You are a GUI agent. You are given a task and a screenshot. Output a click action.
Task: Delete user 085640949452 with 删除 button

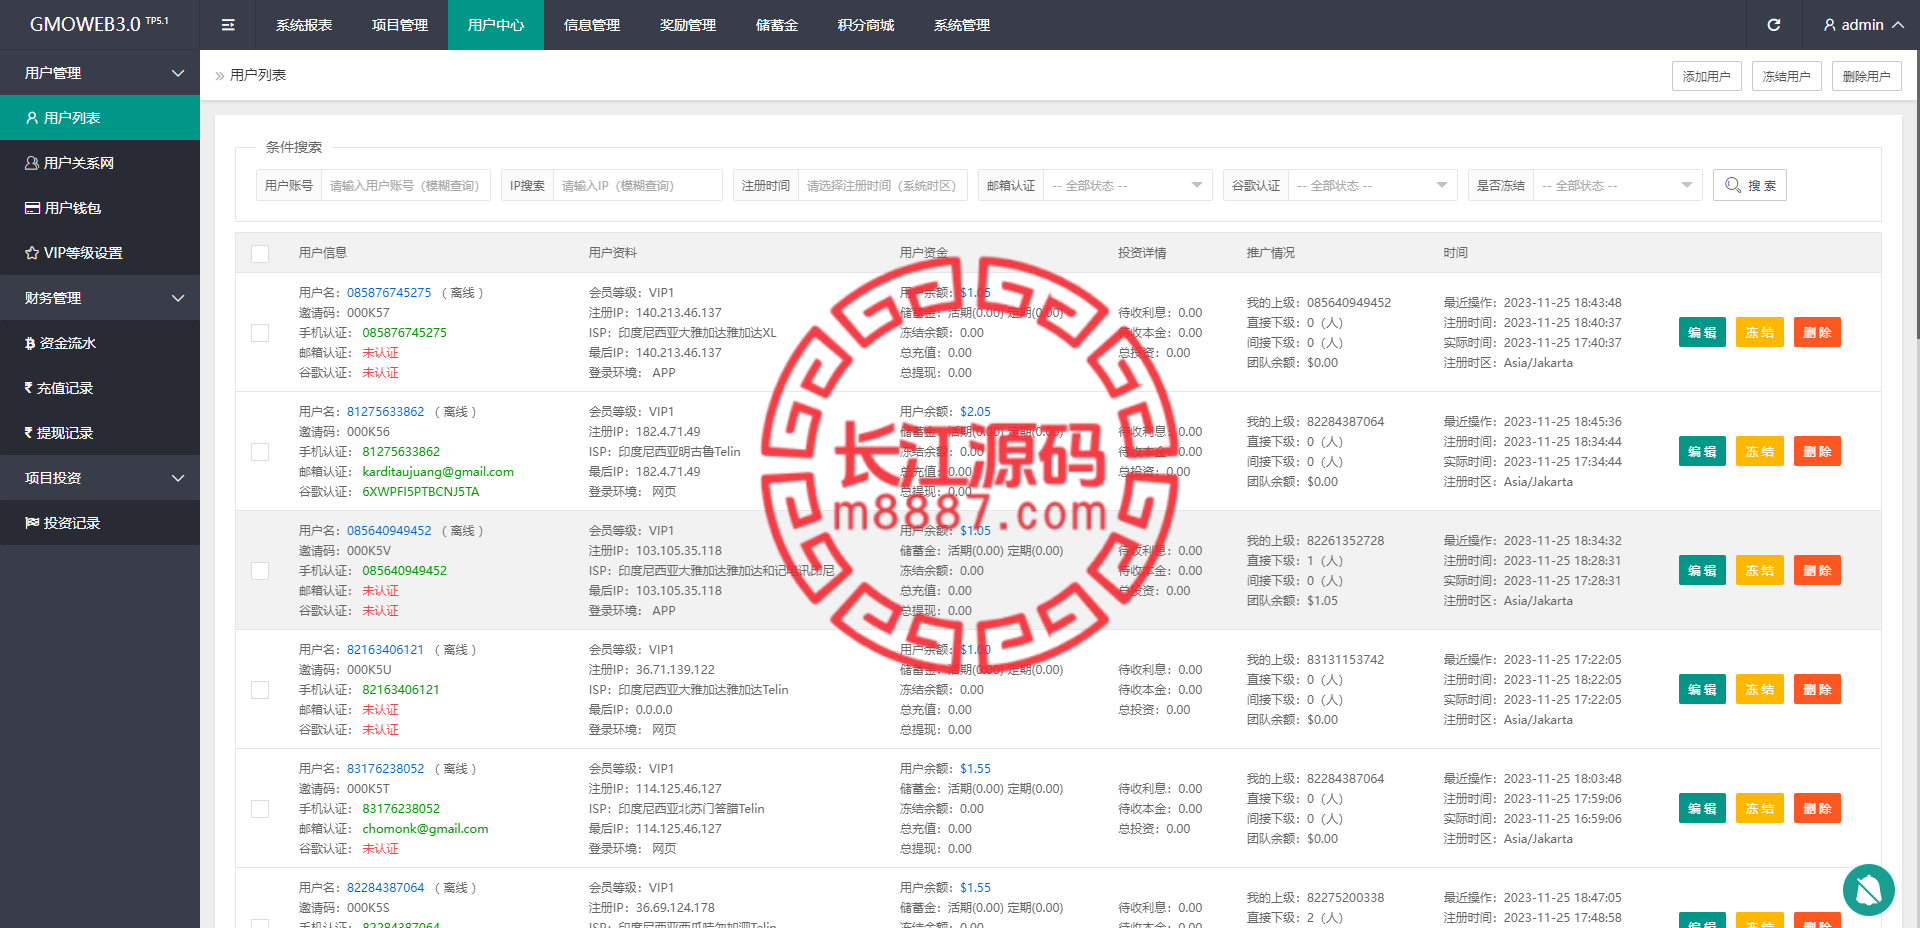[x=1817, y=571]
